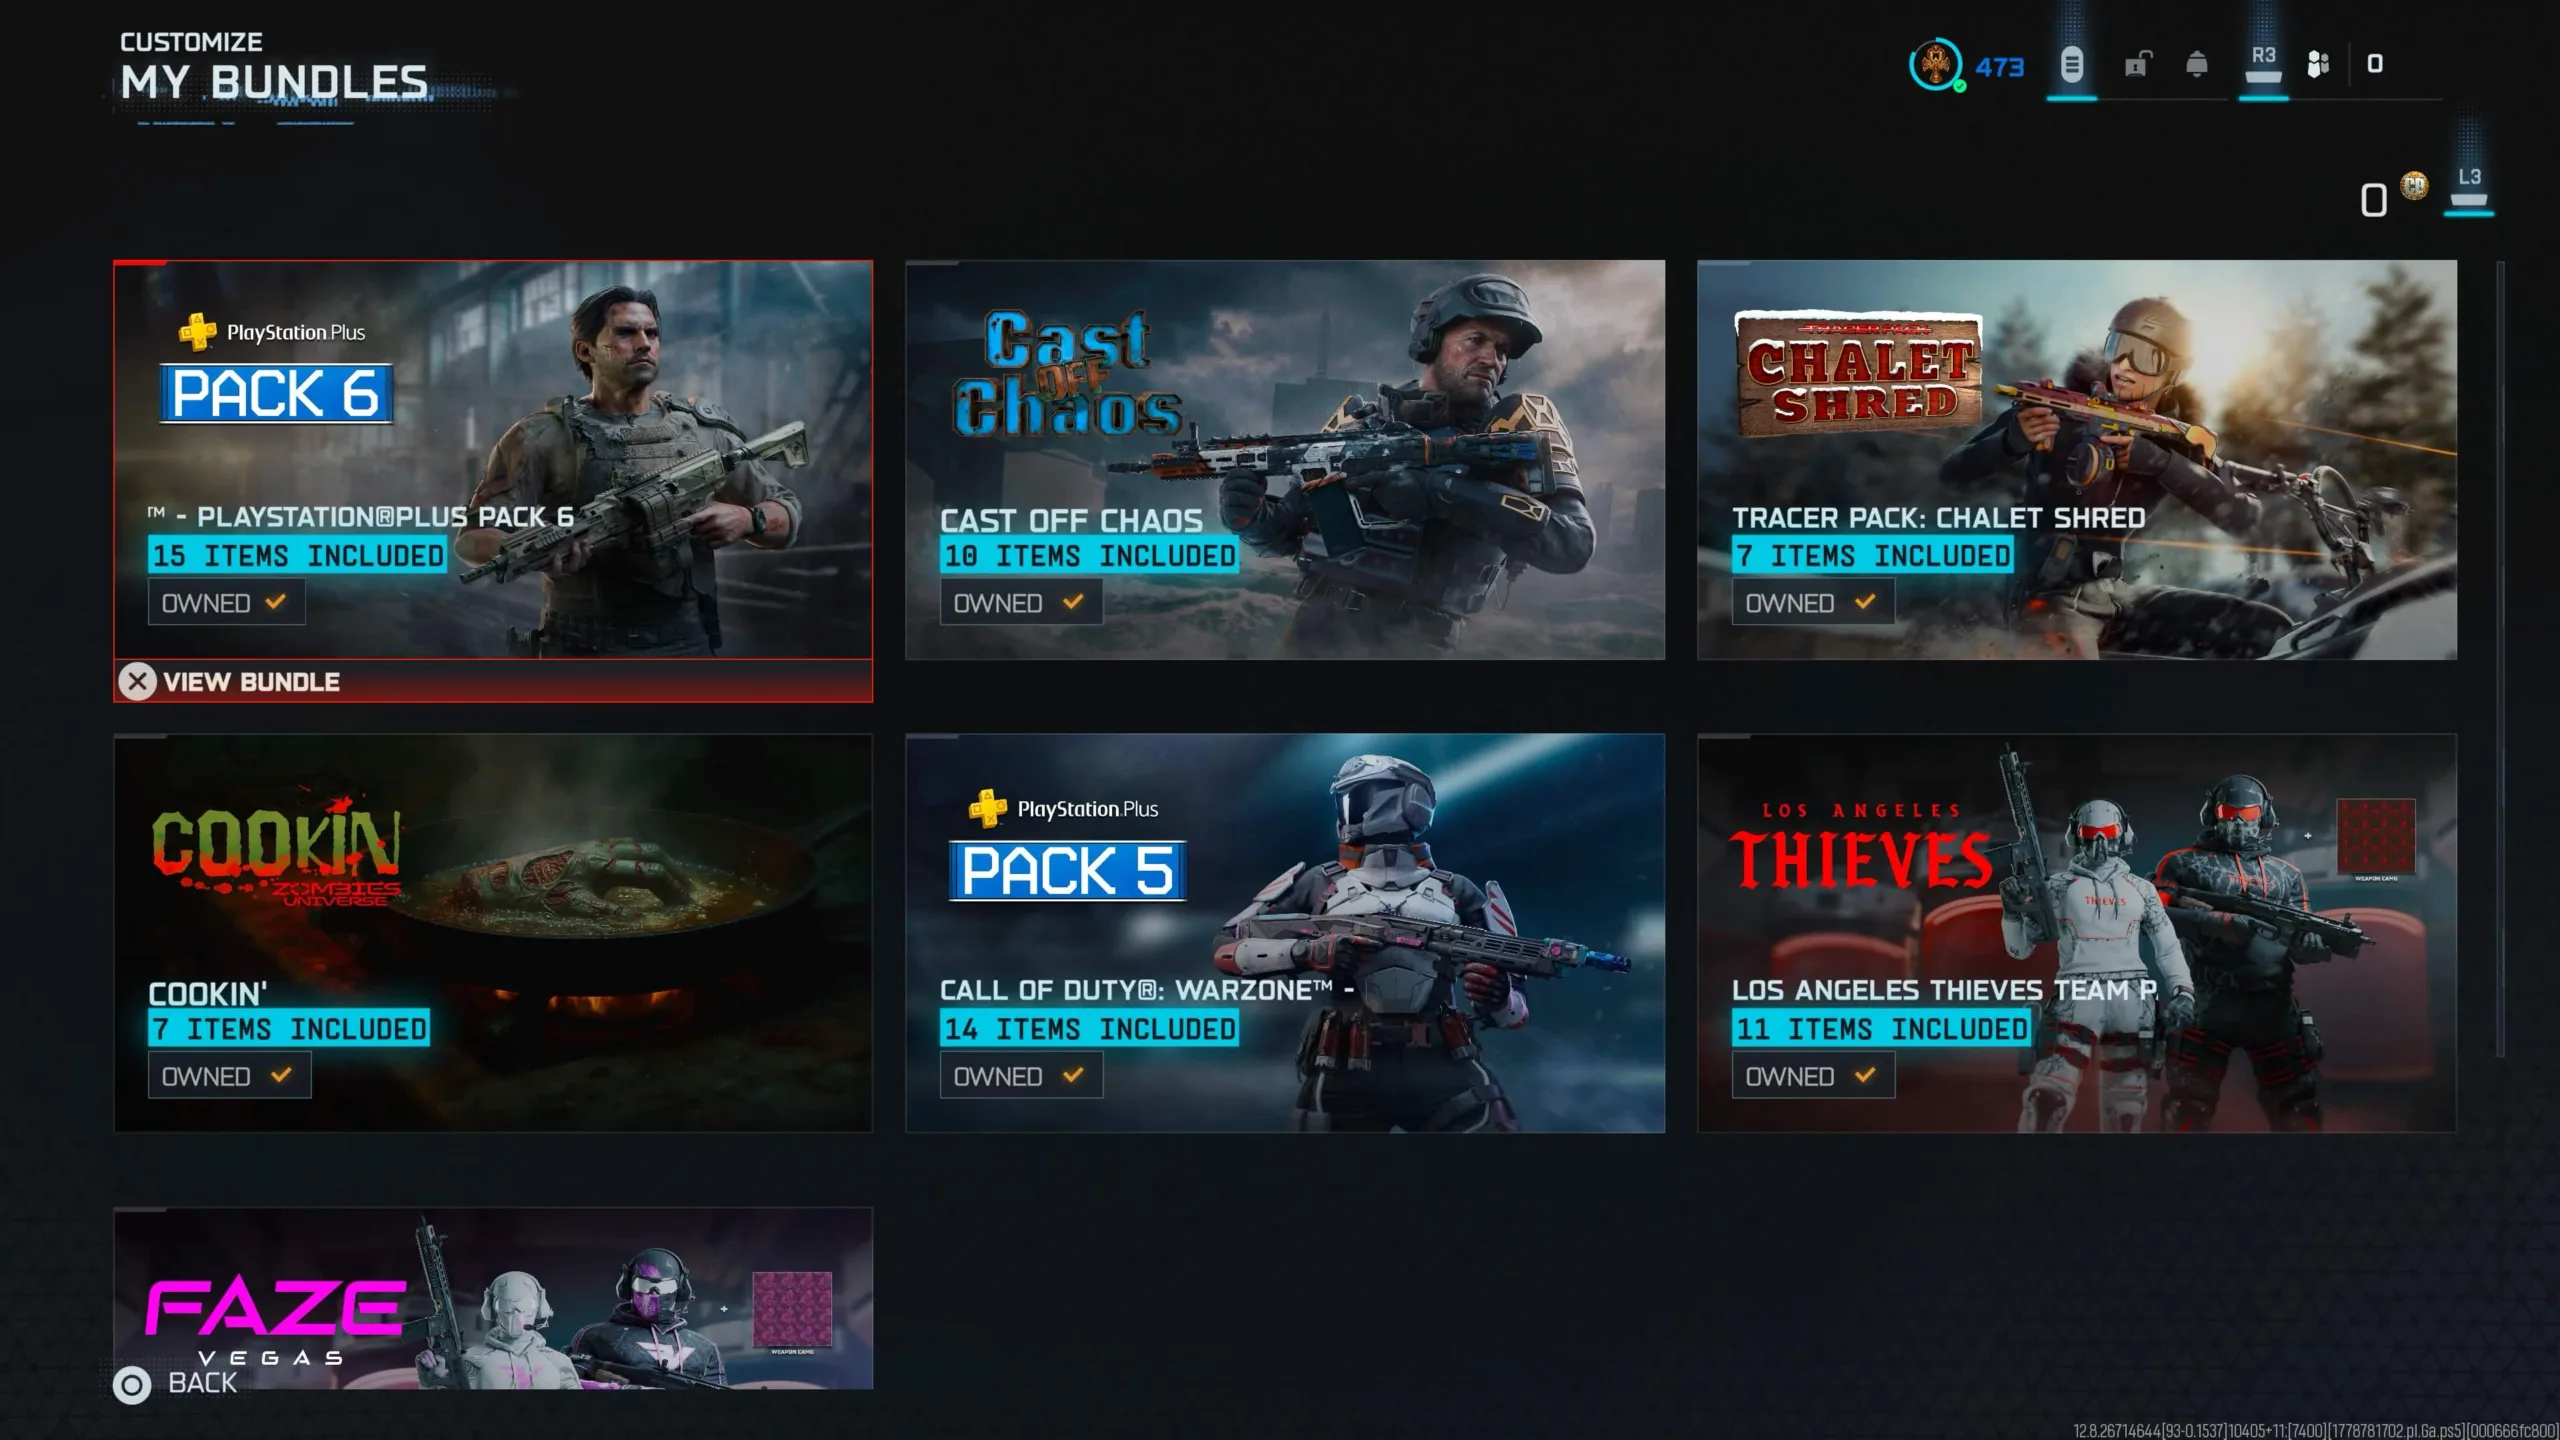This screenshot has width=2560, height=1440.
Task: Open the Warzone PlayStation Plus Pack 5 card
Action: tap(1285, 933)
